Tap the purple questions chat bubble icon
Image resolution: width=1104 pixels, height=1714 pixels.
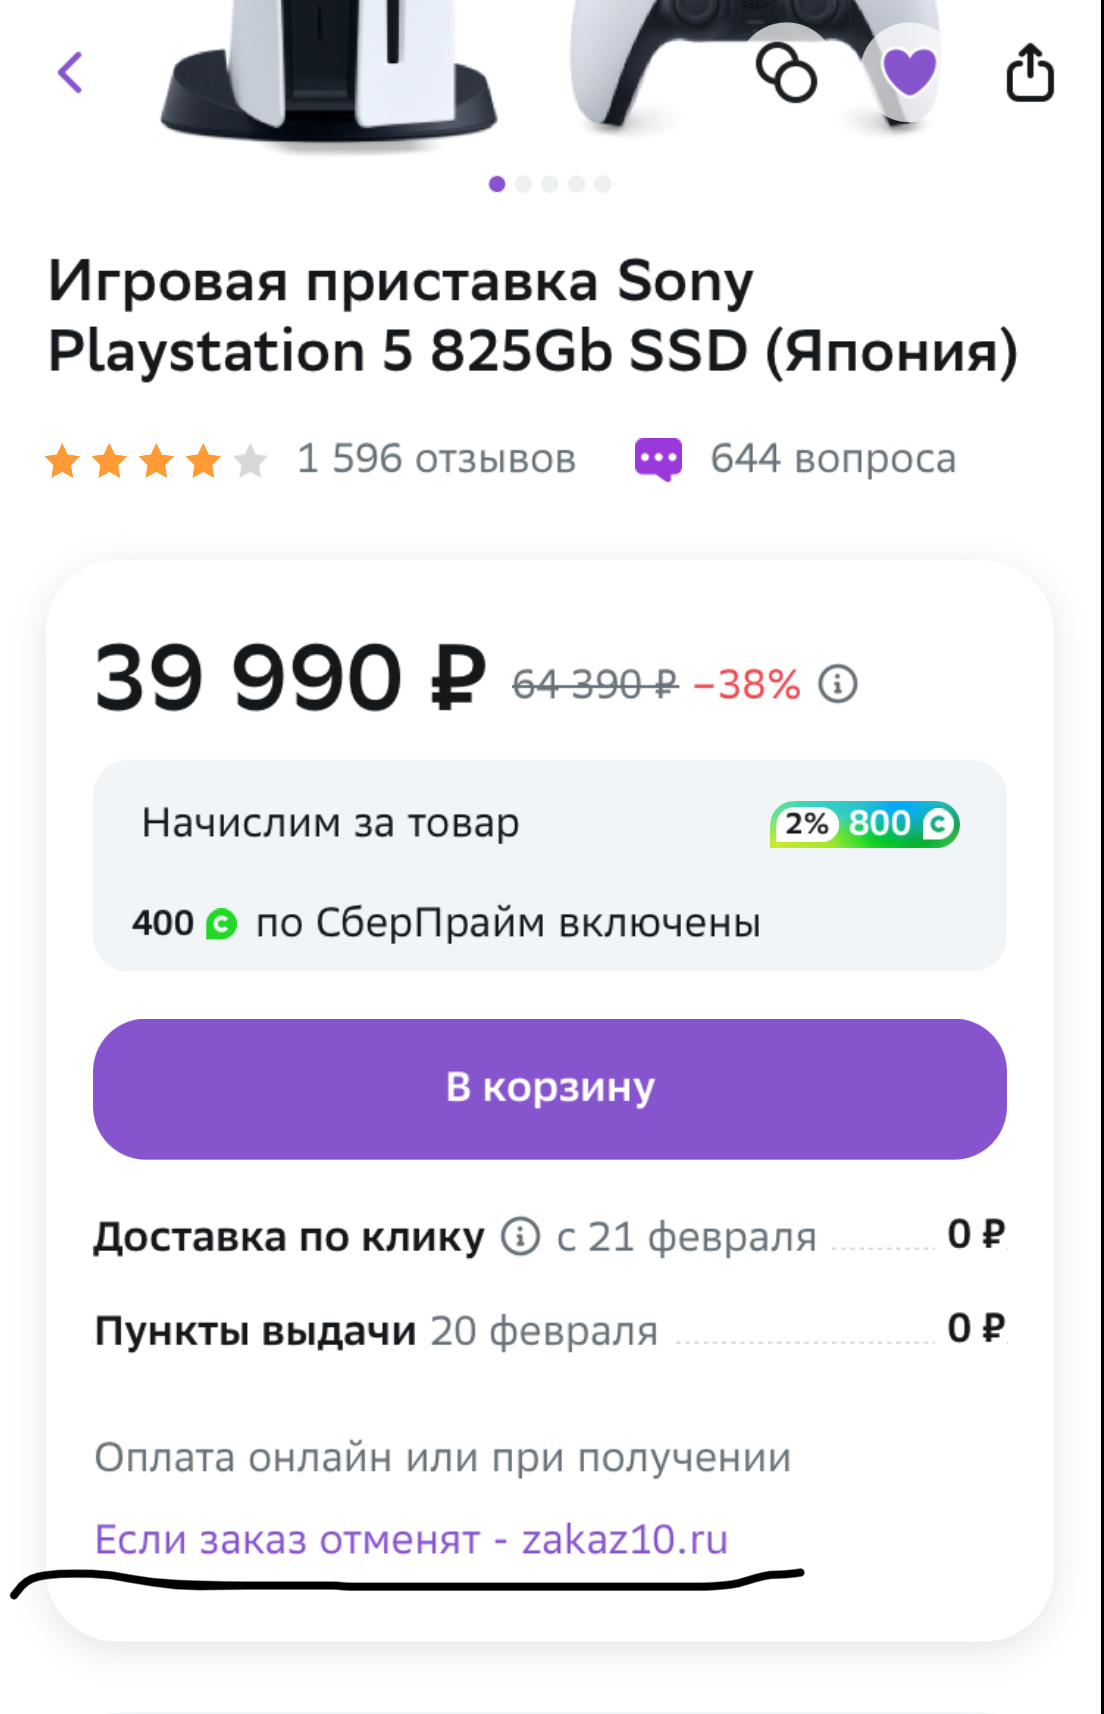[x=659, y=459]
